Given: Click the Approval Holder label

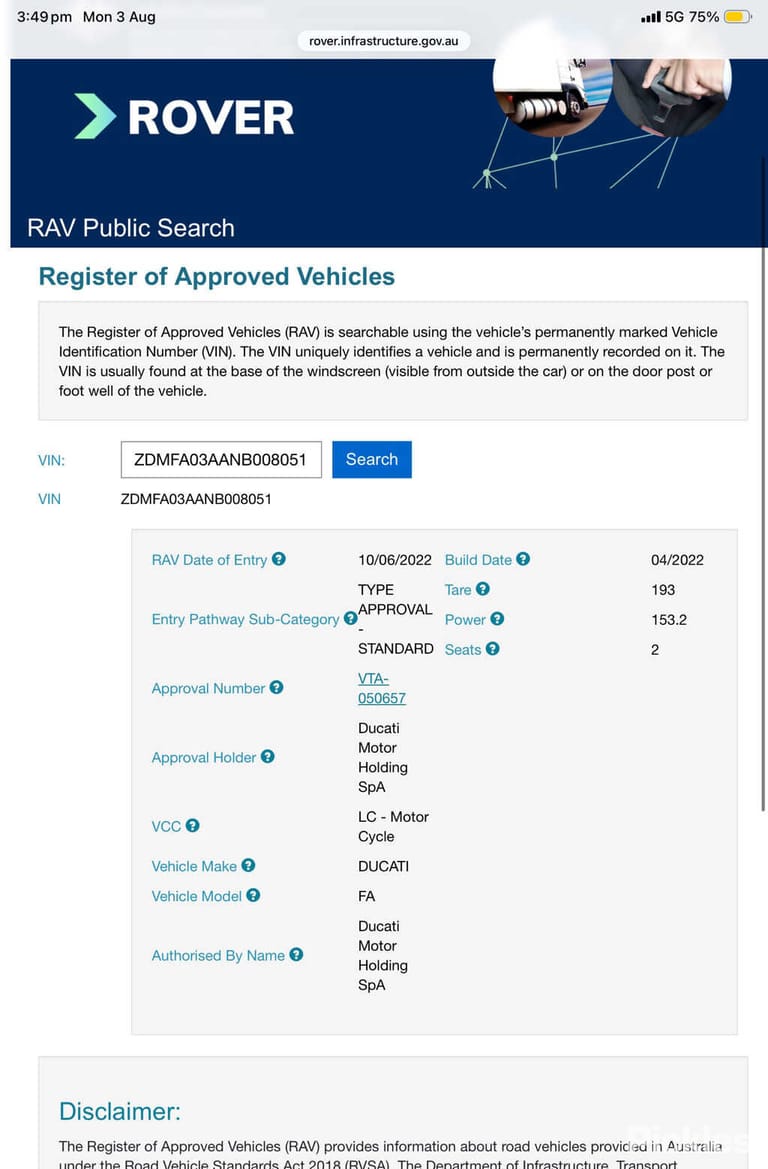Looking at the screenshot, I should (204, 757).
